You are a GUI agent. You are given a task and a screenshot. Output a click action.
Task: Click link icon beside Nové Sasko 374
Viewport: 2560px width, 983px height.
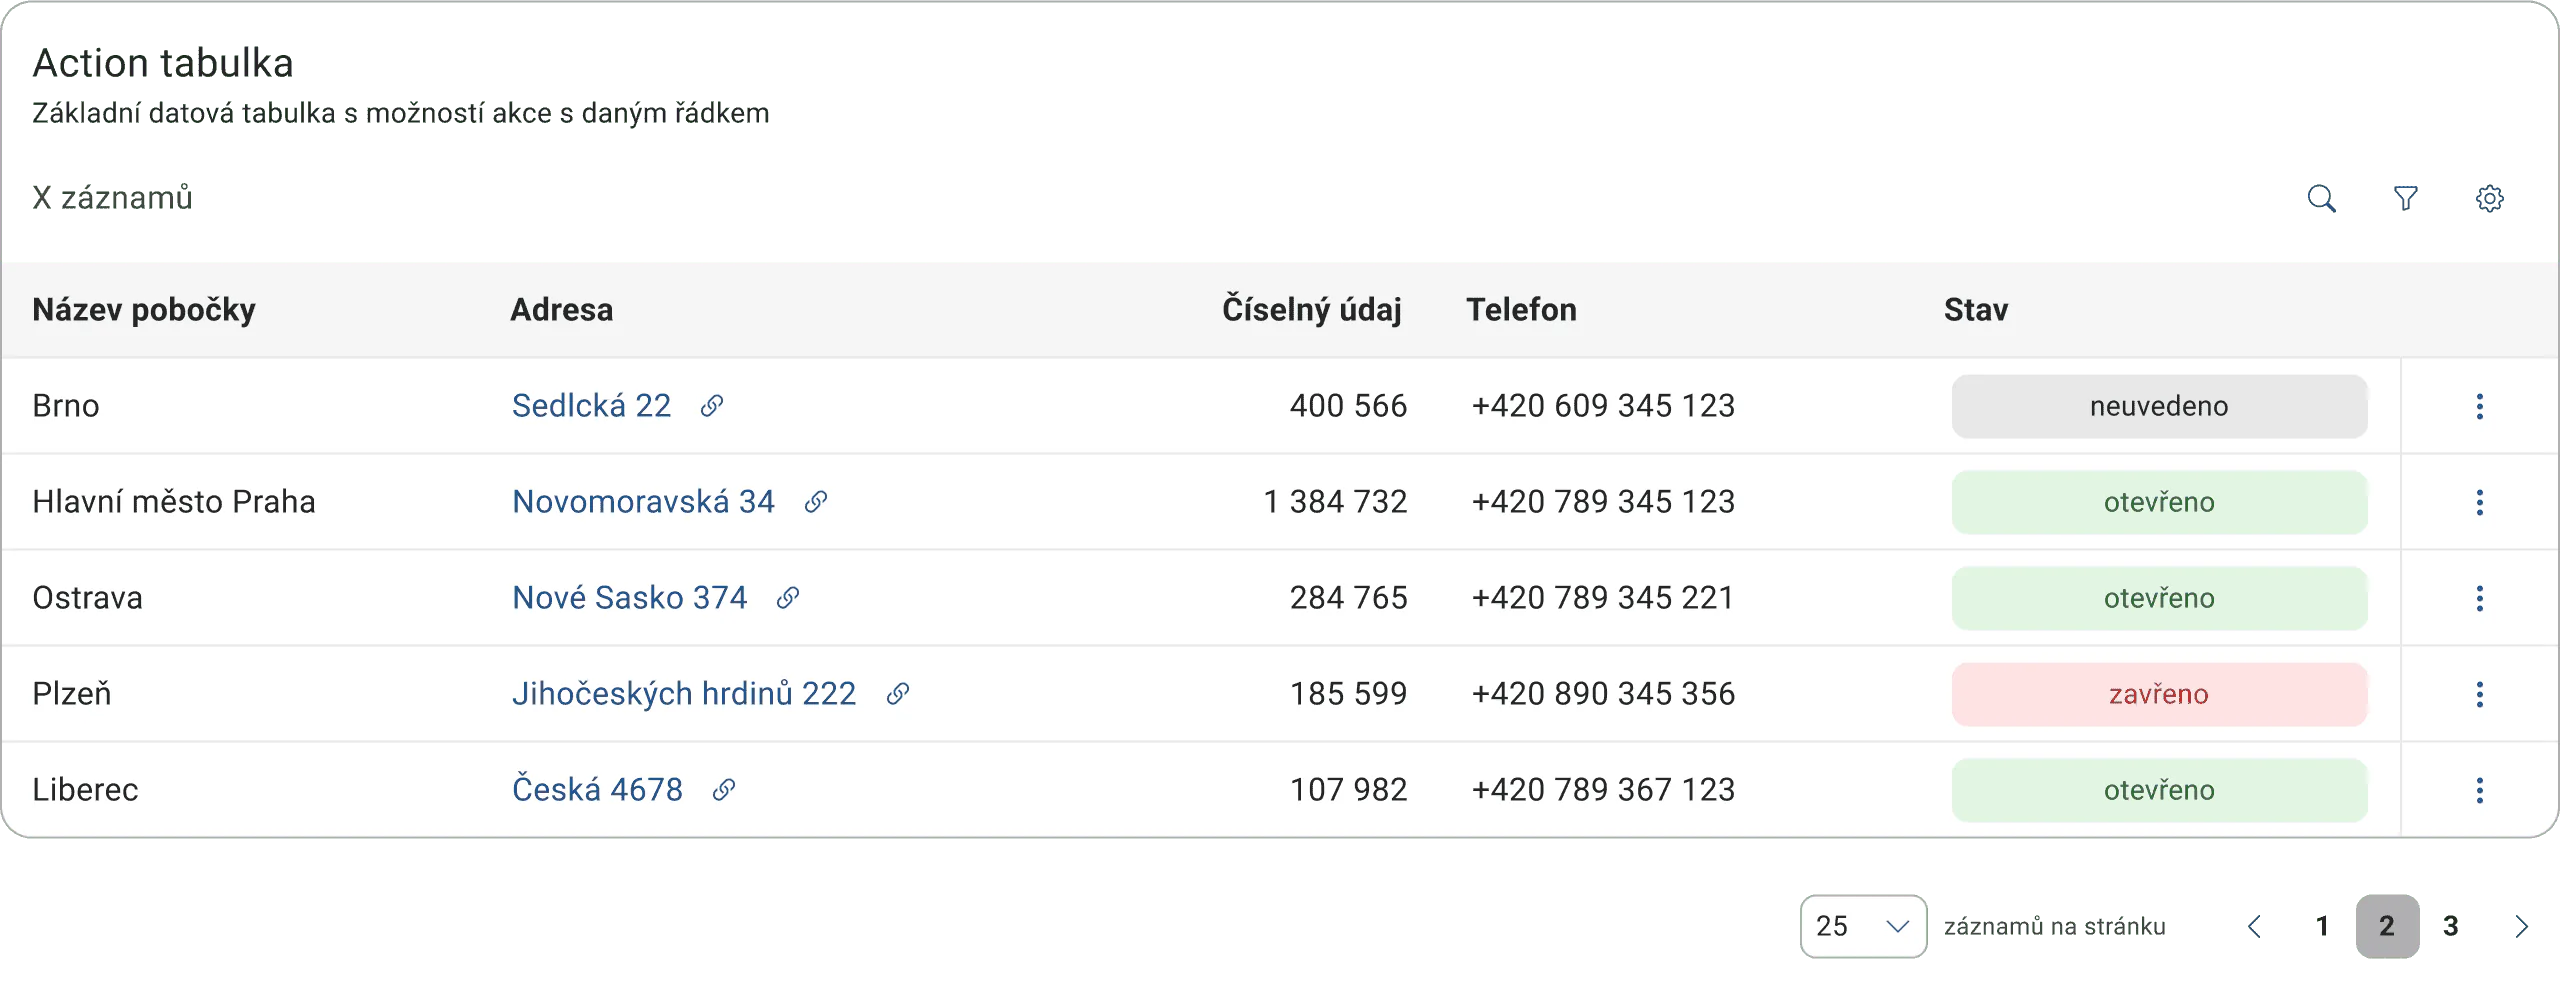pos(788,598)
